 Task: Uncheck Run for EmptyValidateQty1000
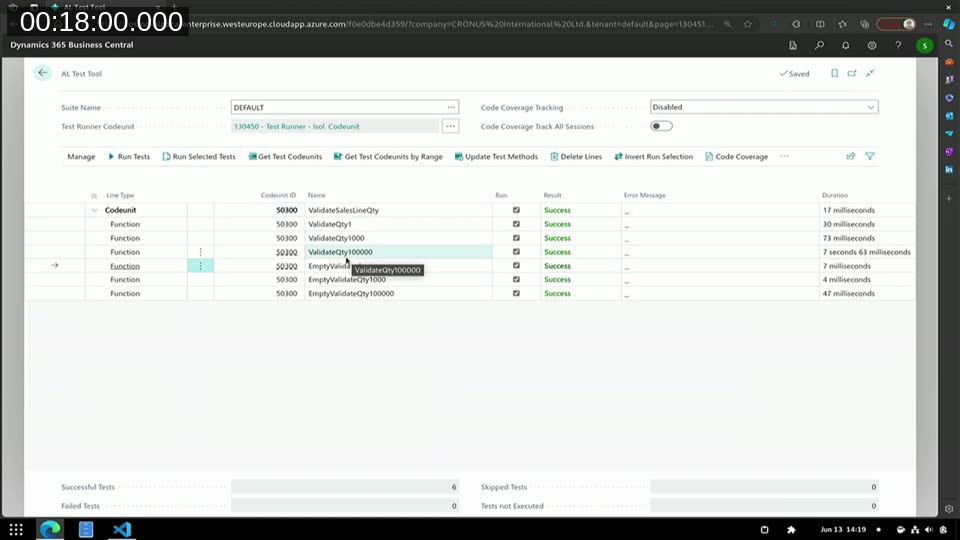516,279
